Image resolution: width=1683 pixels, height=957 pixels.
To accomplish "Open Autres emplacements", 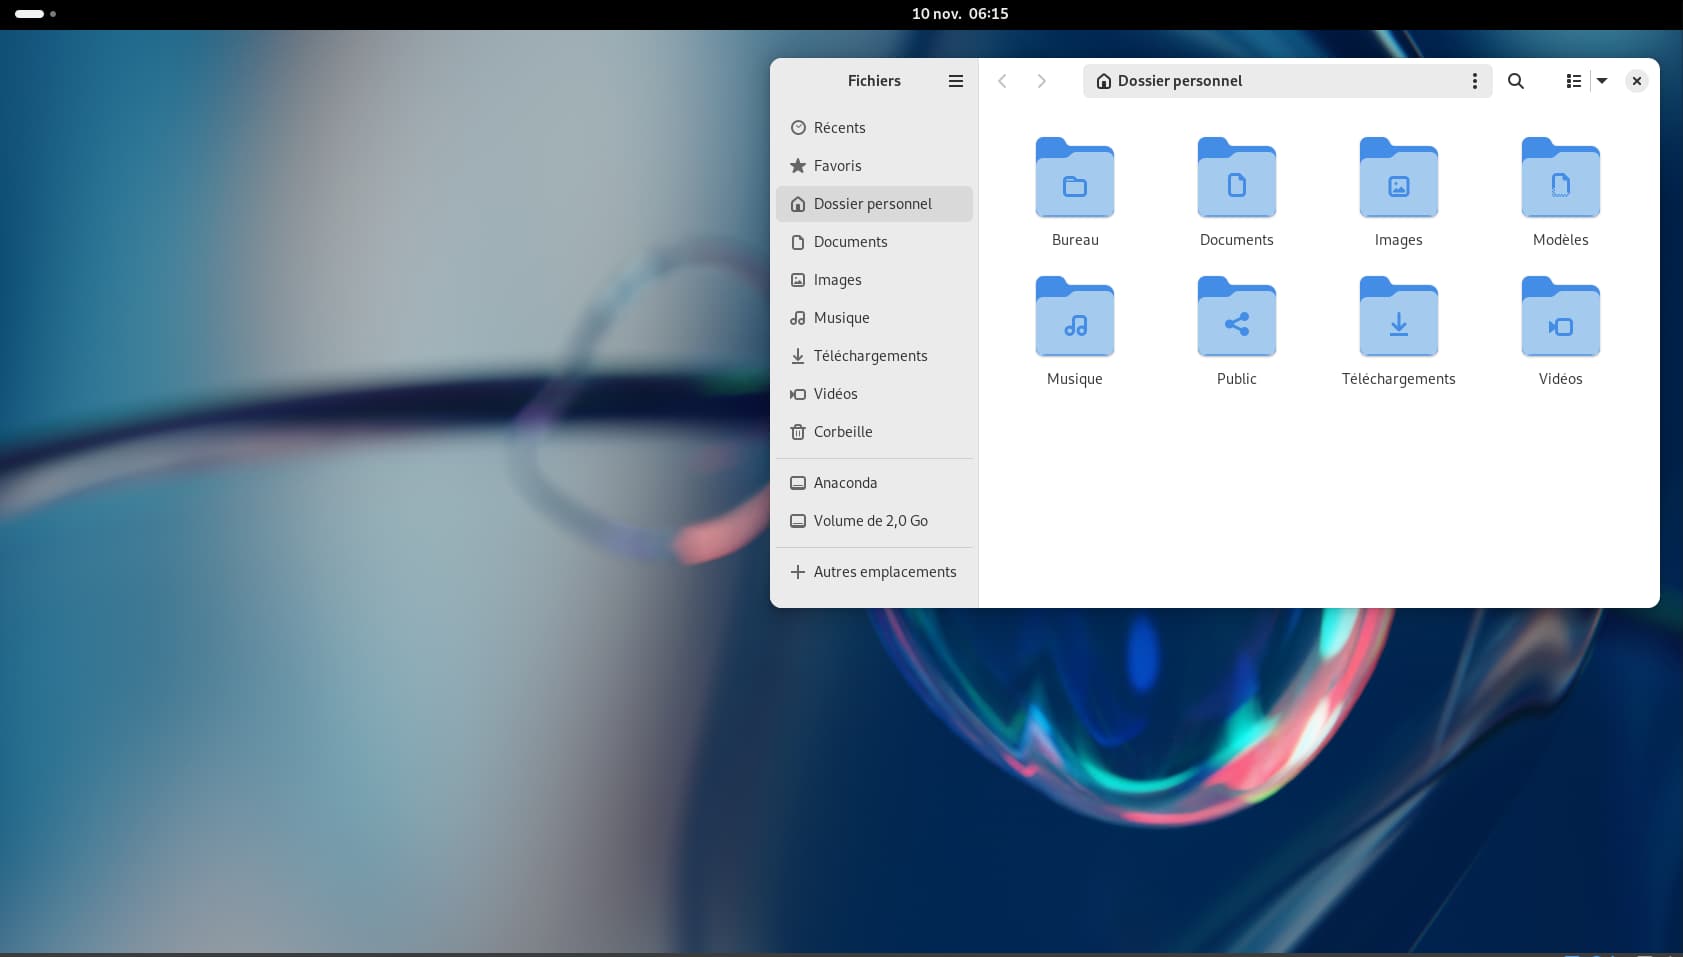I will (884, 571).
